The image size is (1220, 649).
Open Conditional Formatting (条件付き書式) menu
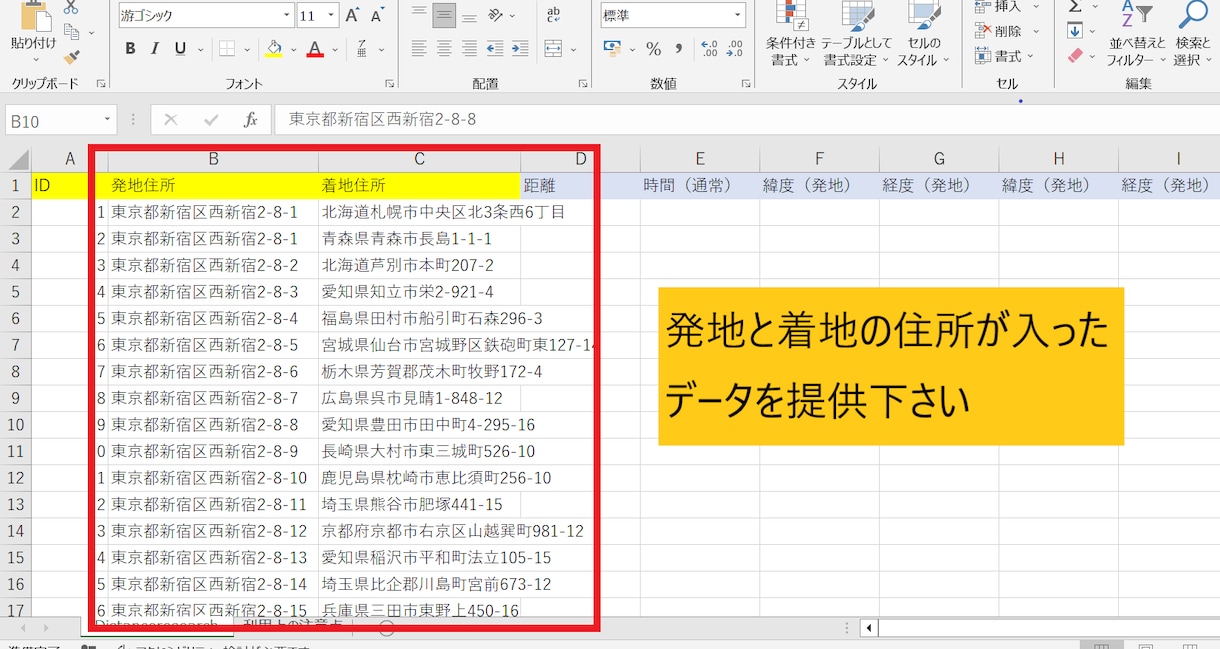pos(790,34)
